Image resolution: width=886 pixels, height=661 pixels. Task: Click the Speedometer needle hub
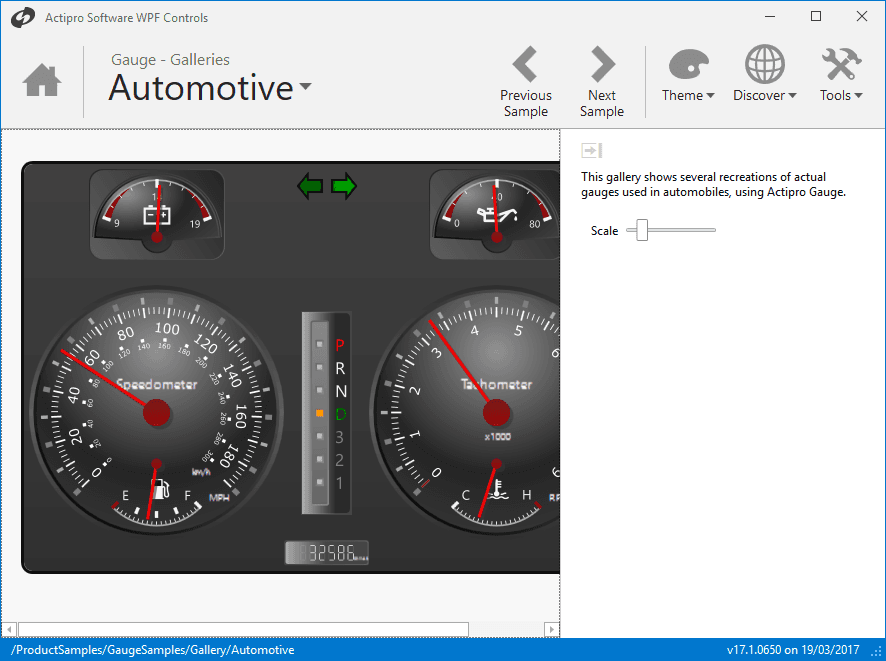(x=157, y=412)
